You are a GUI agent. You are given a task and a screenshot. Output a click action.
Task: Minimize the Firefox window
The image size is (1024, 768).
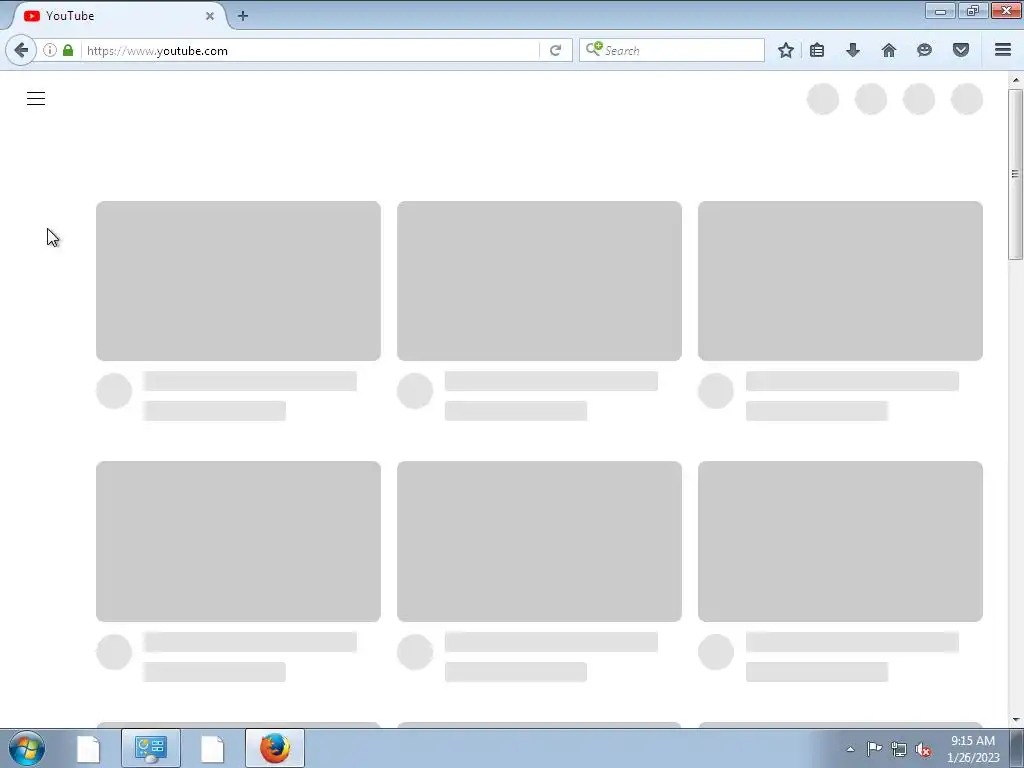click(940, 10)
